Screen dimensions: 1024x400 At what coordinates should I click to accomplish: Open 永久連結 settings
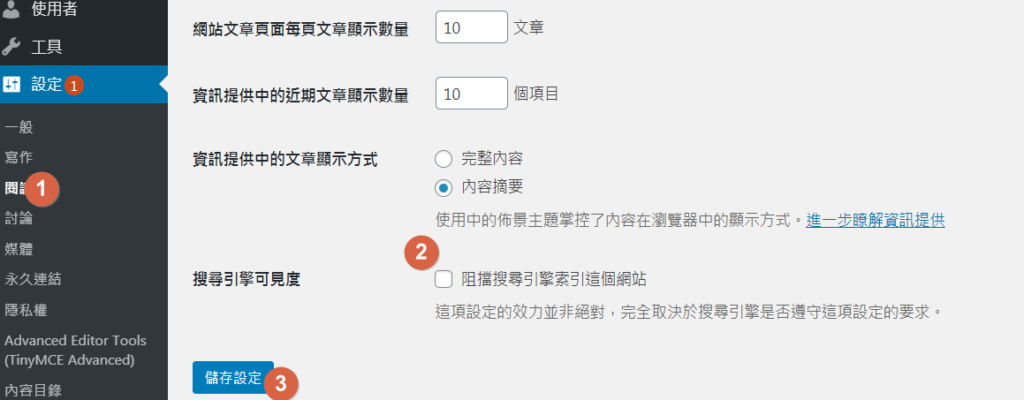[x=33, y=279]
